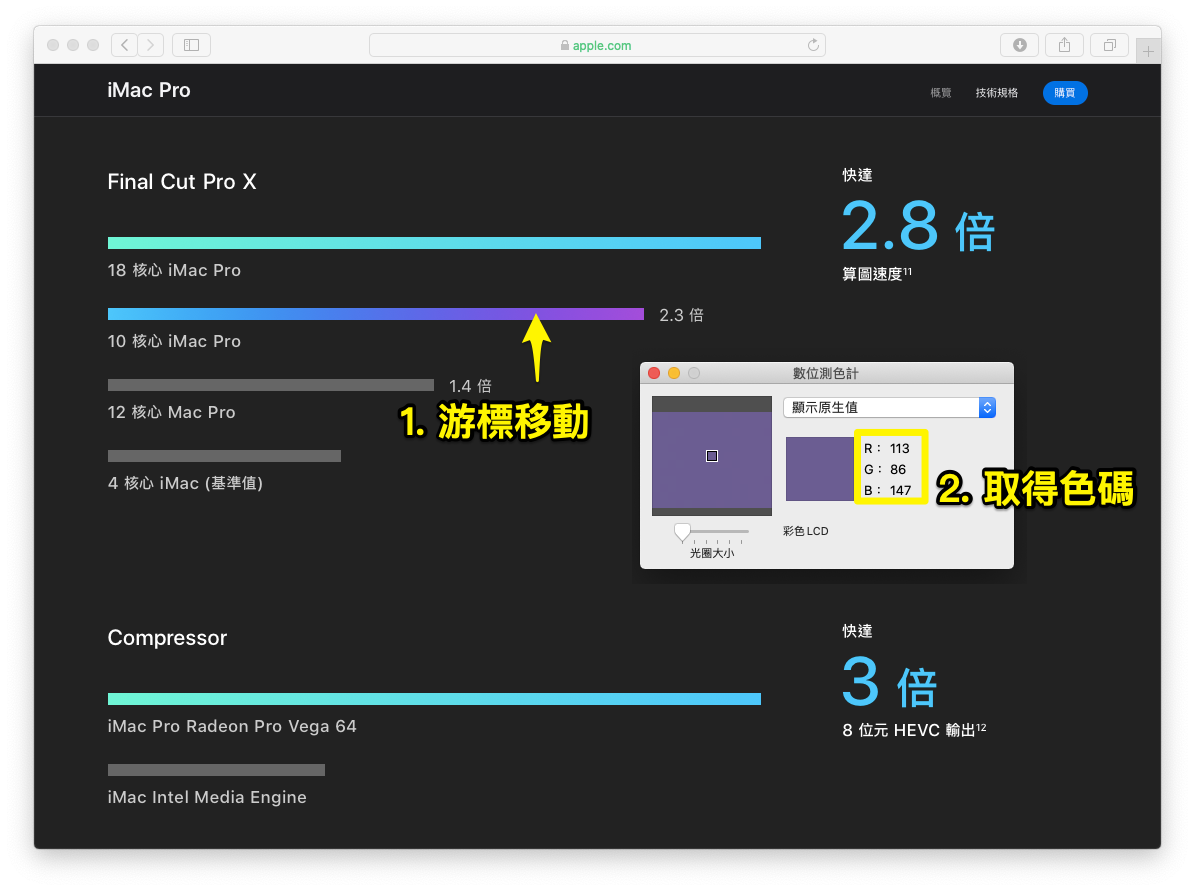The image size is (1195, 891).
Task: Click the 18 核心 iMac Pro gradient bar
Action: [434, 243]
